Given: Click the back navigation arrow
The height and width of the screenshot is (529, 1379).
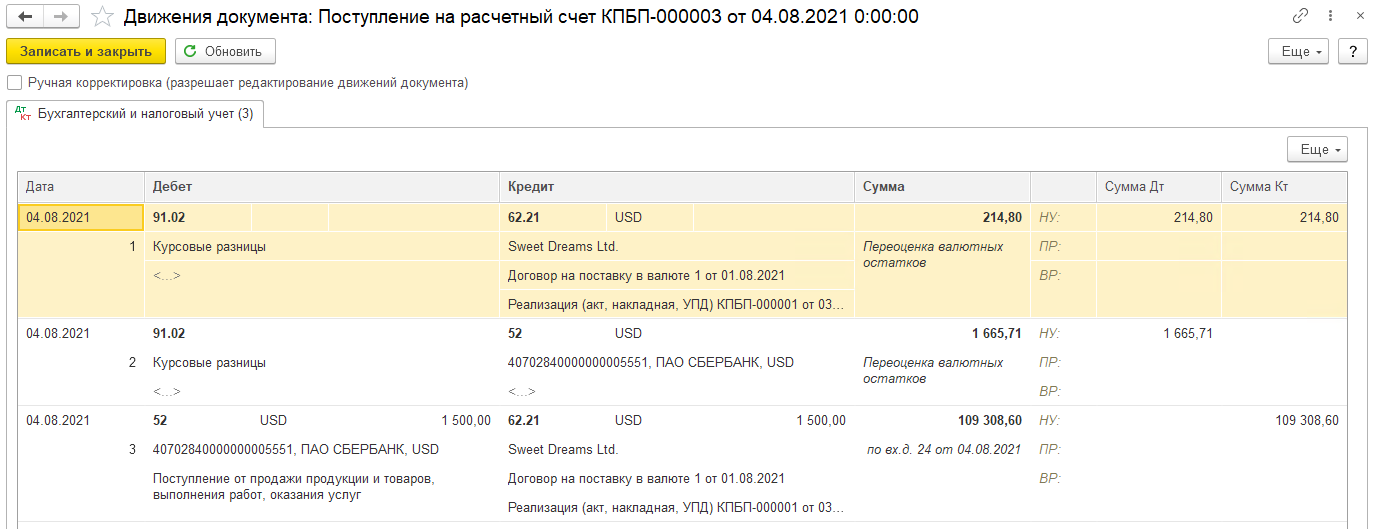Looking at the screenshot, I should tap(25, 16).
